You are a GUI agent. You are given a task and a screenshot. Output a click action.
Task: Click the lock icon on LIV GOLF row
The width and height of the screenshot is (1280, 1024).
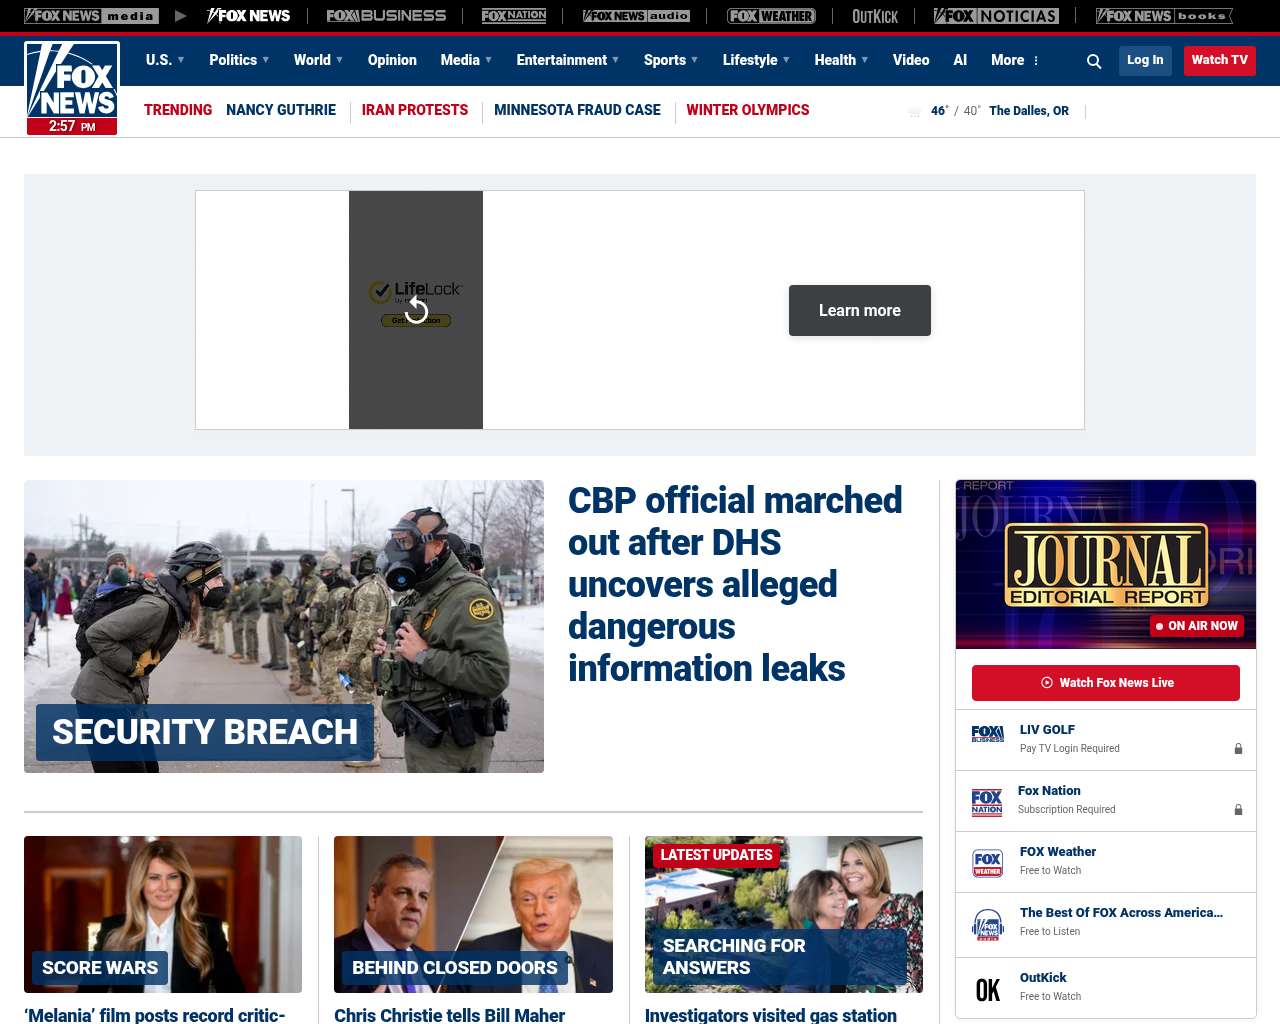(x=1238, y=749)
